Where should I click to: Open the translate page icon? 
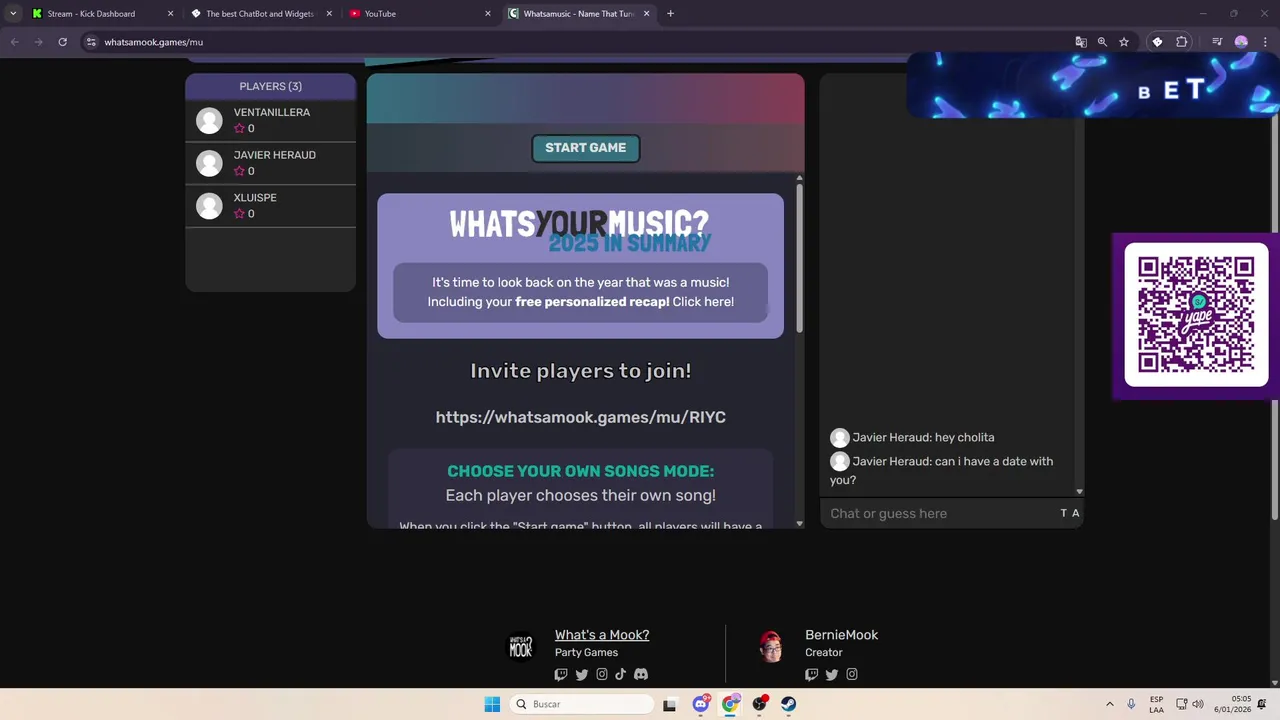coord(1081,42)
